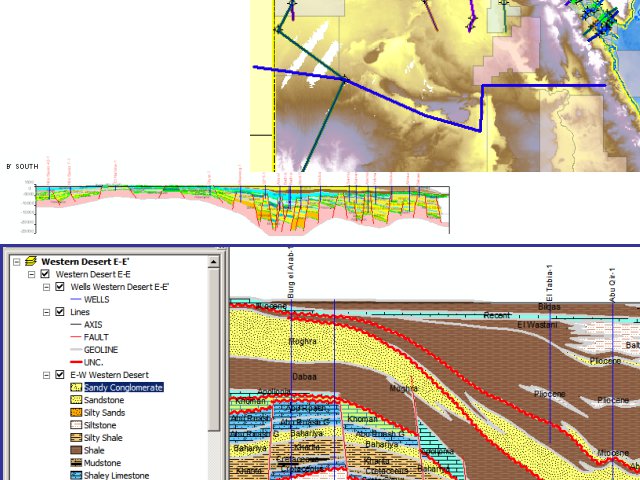Click the Apollonia formation label
The height and width of the screenshot is (480, 640).
point(274,392)
